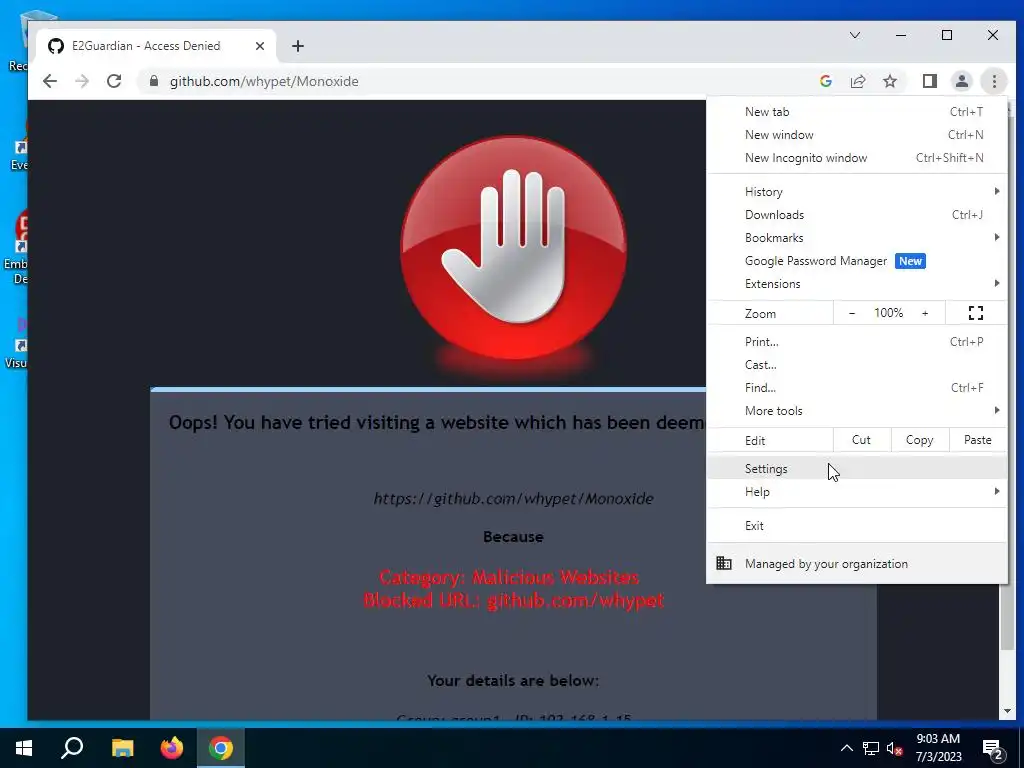Select Cast... from the menu
This screenshot has width=1024, height=768.
click(857, 364)
